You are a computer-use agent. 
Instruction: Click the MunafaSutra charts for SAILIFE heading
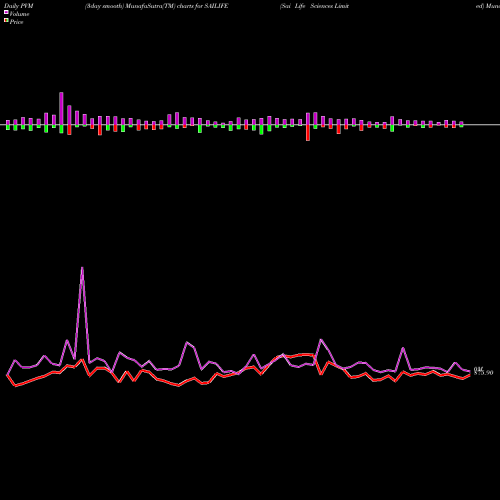[x=156, y=6]
